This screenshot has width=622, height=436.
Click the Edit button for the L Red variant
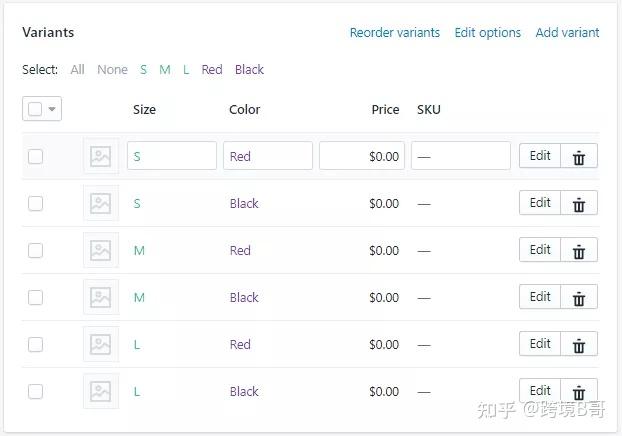pos(540,344)
